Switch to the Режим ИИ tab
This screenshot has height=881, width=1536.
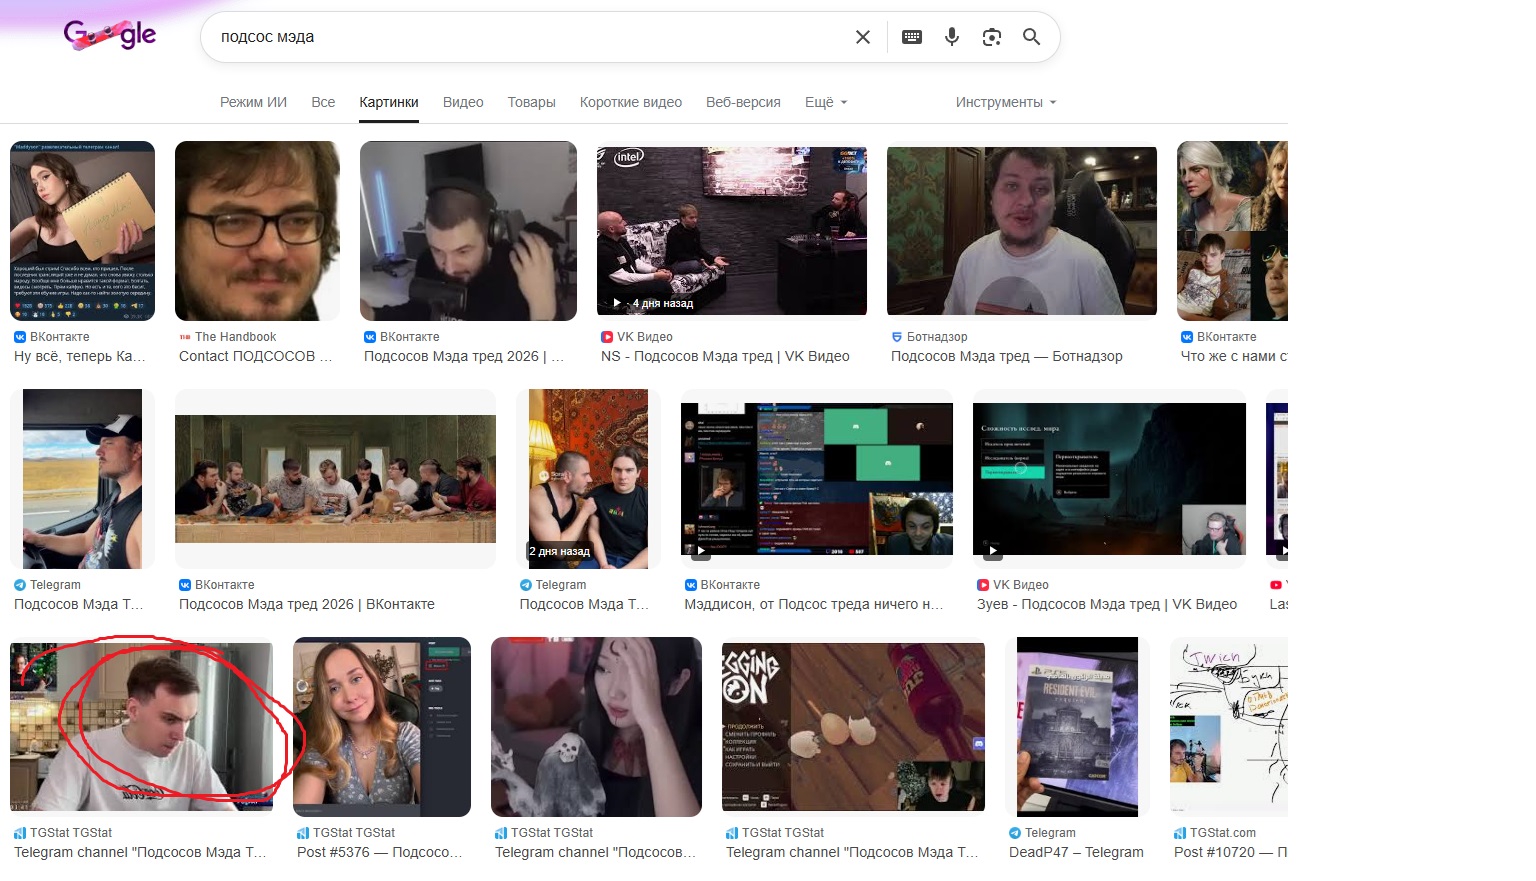[253, 102]
